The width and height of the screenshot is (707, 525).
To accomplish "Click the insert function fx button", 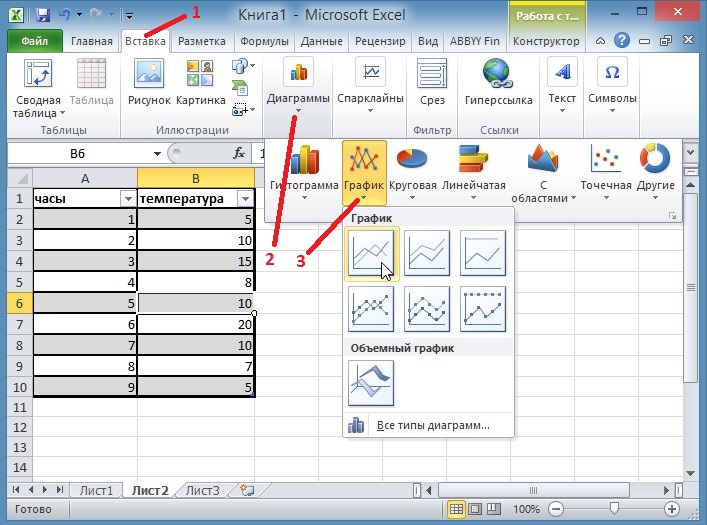I will [239, 153].
